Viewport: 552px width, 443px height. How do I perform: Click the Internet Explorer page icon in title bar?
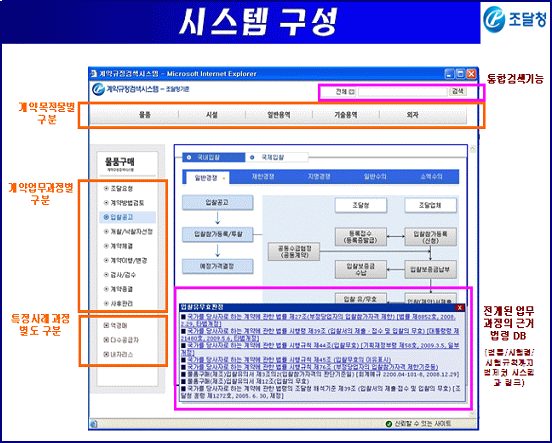click(x=94, y=74)
